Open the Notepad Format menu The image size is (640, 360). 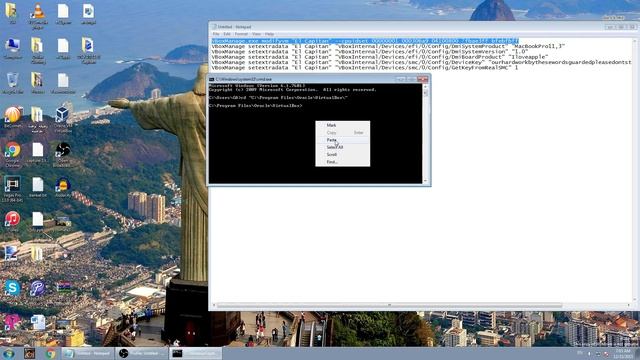241,34
